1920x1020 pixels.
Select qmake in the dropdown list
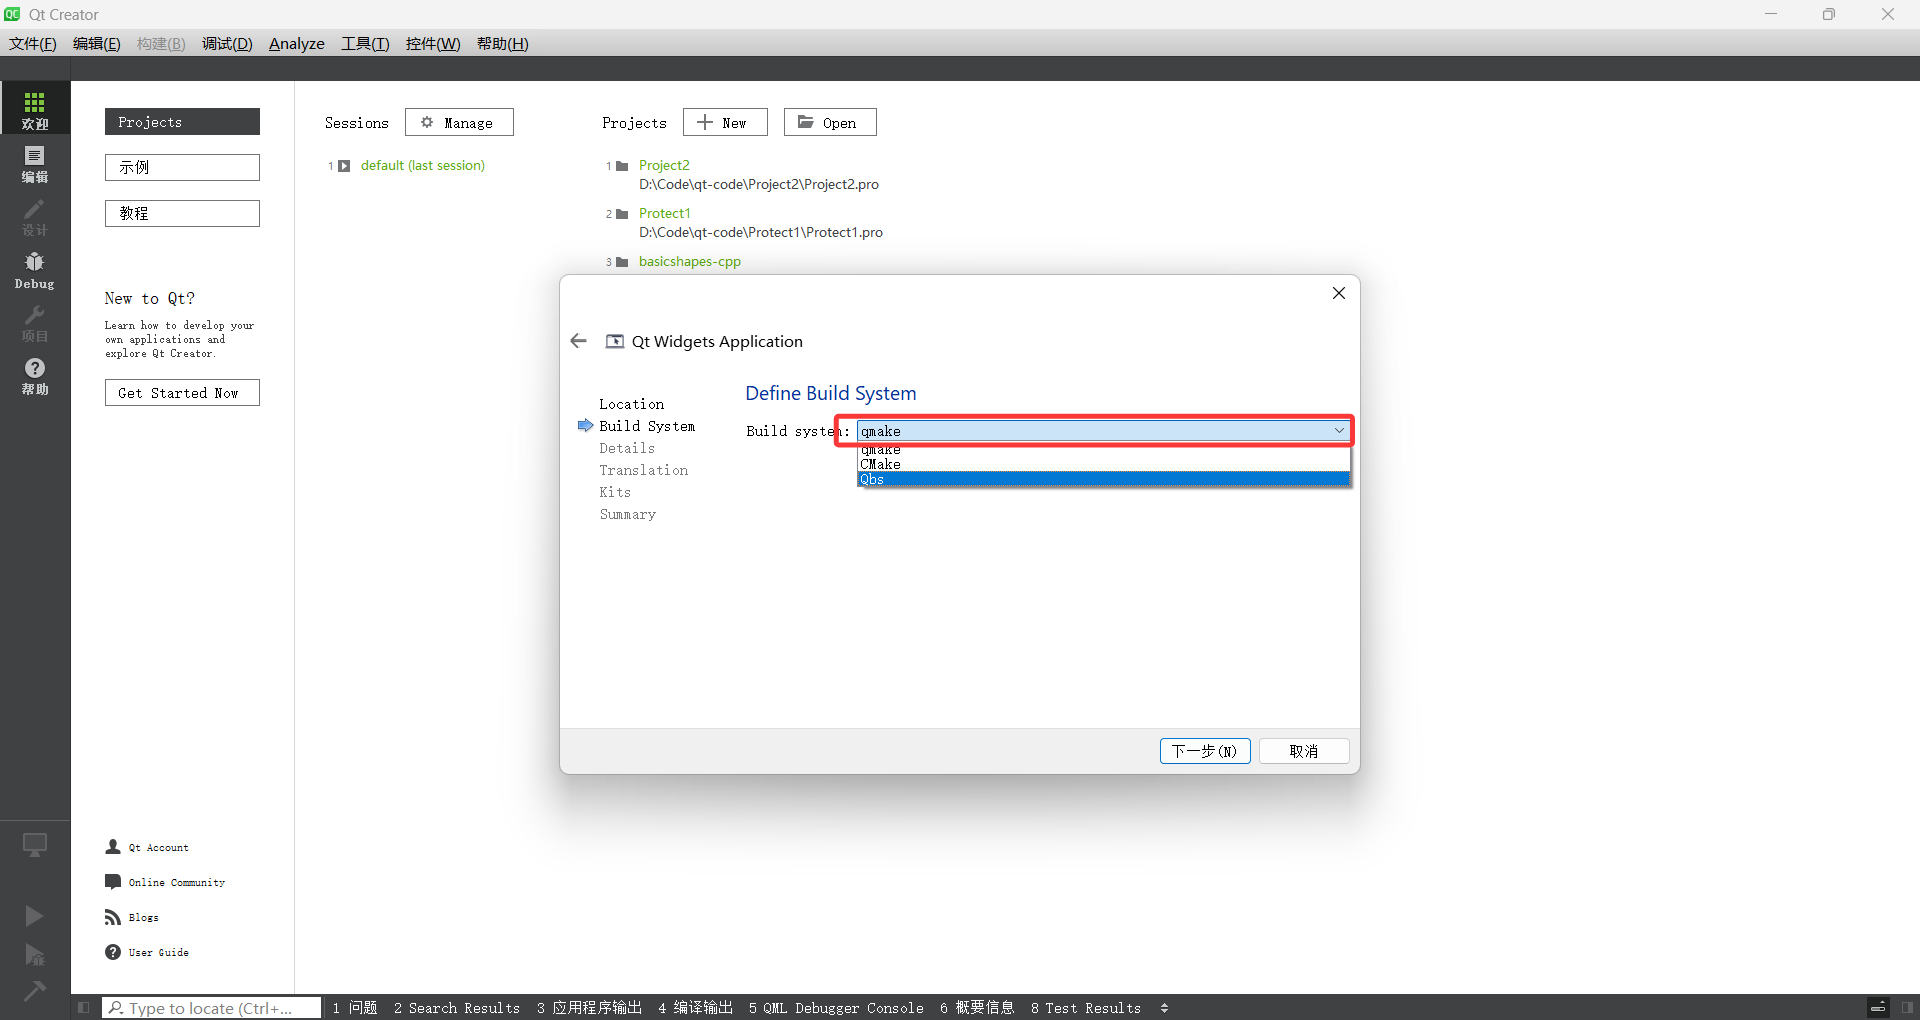point(1104,450)
